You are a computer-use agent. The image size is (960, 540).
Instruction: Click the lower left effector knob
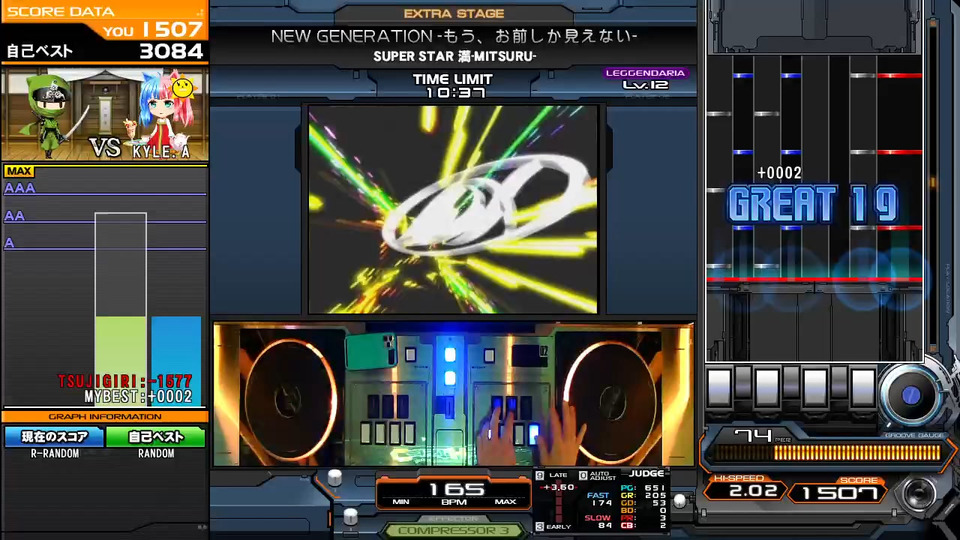pos(350,517)
